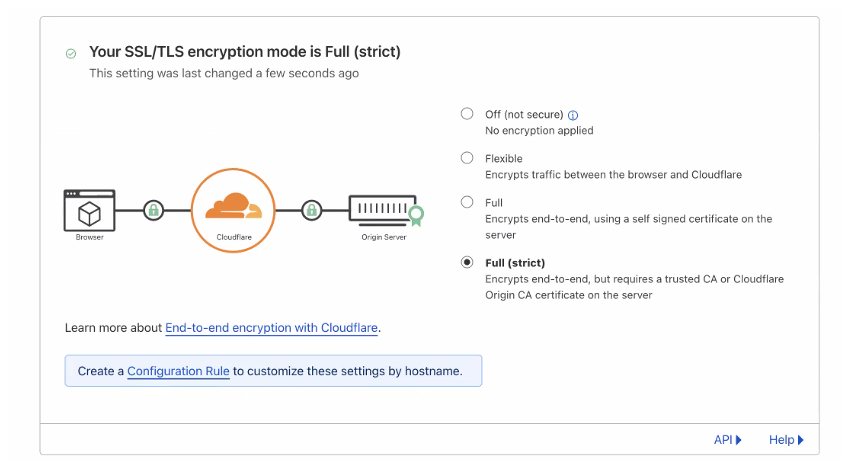Click the certificate badge on Origin Server
This screenshot has height=469, width=850.
(416, 214)
